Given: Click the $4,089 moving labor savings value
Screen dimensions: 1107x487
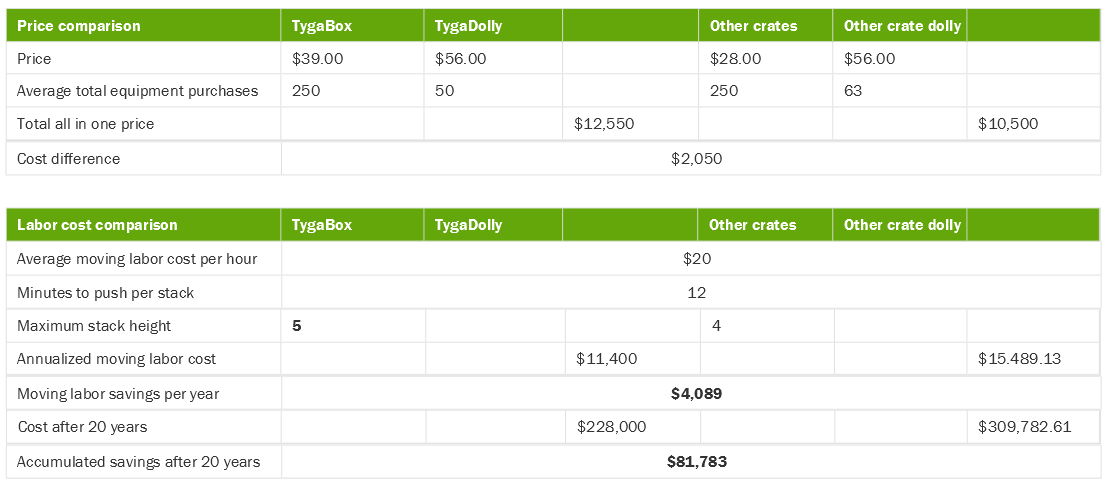Looking at the screenshot, I should (696, 394).
